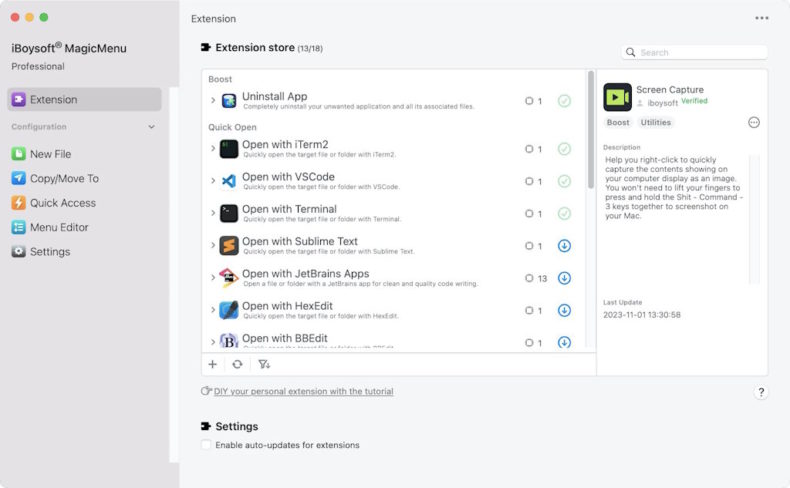
Task: Click the add extension plus icon
Action: coord(213,365)
